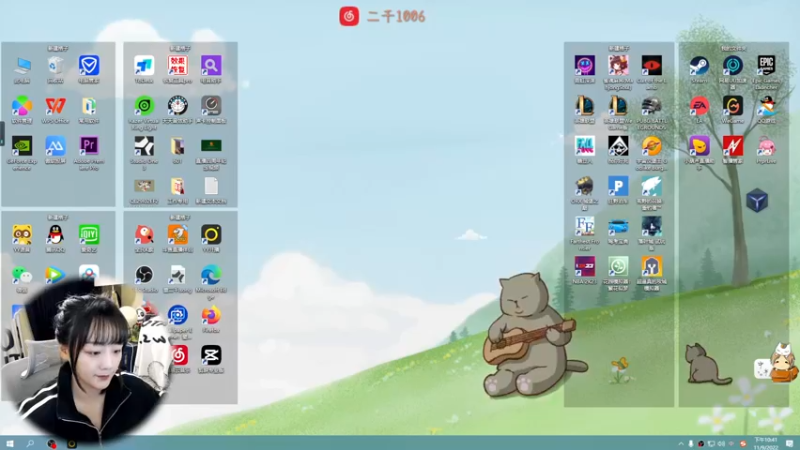Open the League of Legends WeGame edition icon
The height and width of the screenshot is (450, 800).
coord(618,106)
